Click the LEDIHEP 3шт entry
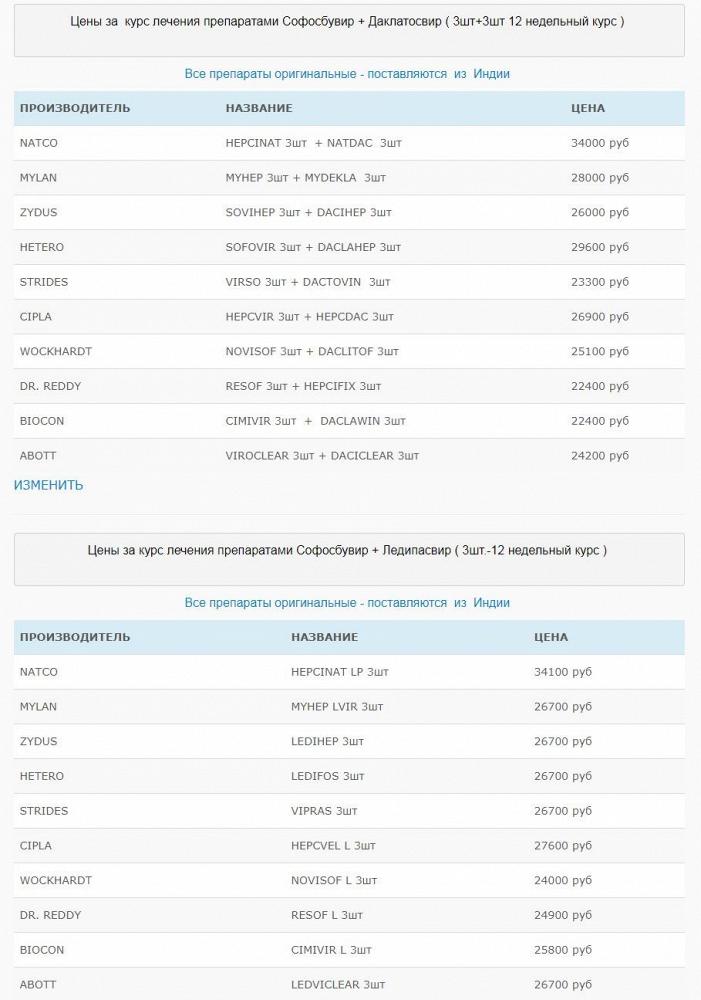This screenshot has height=1000, width=701. (327, 742)
